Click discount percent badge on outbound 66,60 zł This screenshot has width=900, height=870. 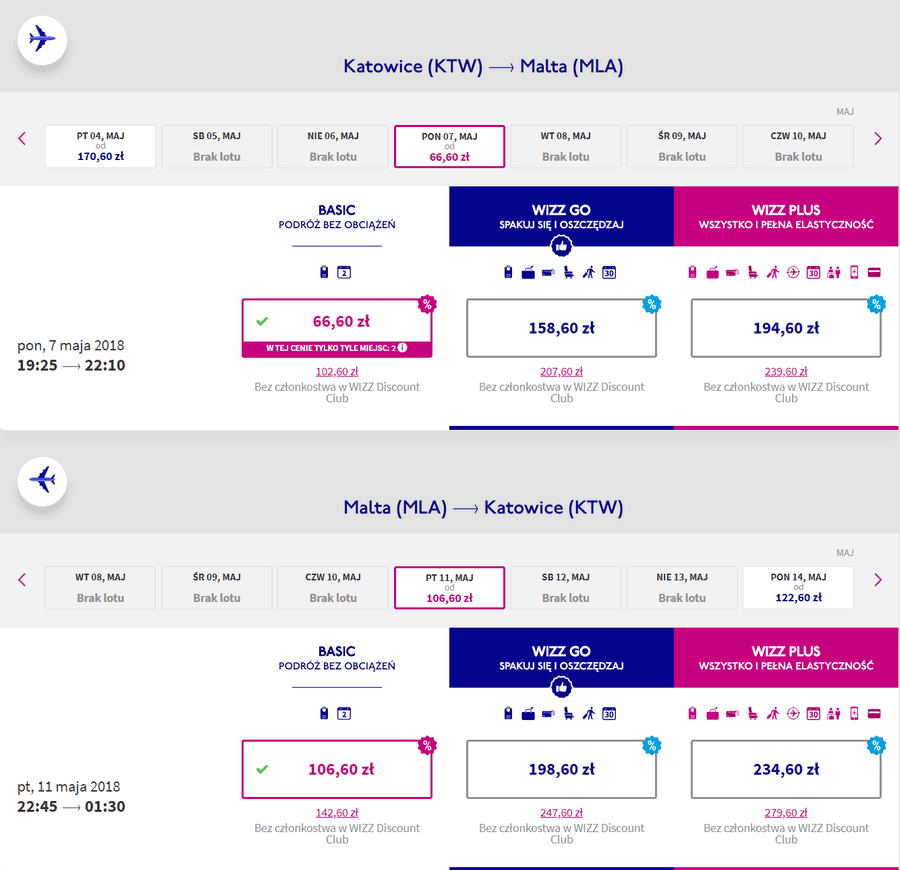tap(427, 304)
